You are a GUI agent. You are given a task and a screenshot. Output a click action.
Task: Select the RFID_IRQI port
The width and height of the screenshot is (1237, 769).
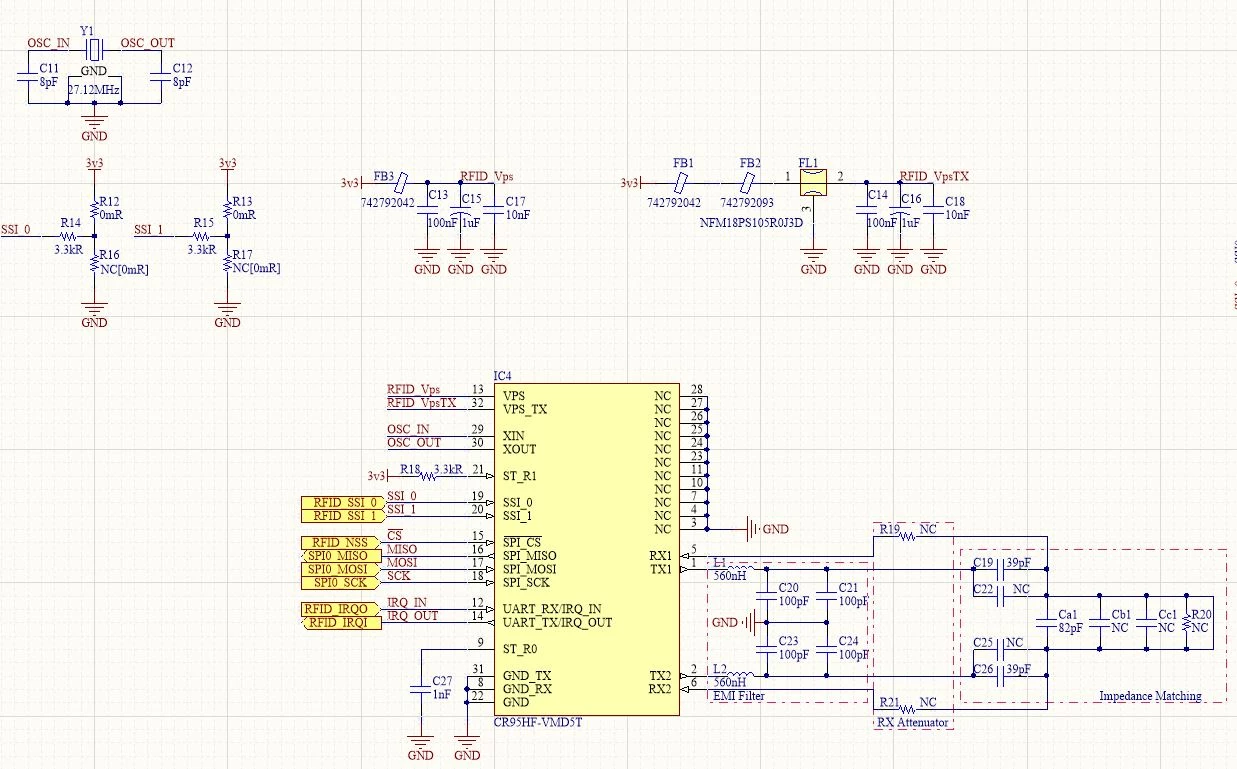pos(341,622)
